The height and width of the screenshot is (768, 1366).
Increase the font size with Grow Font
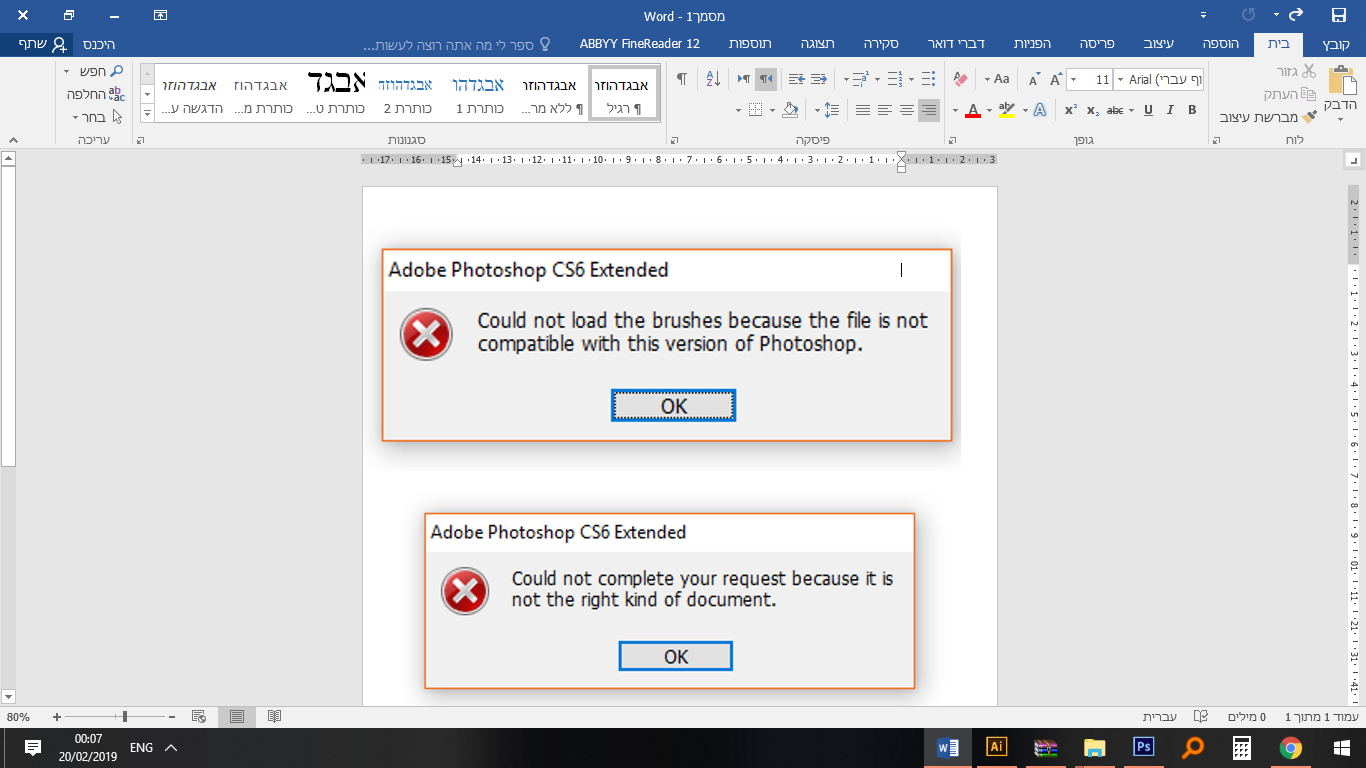point(1056,79)
